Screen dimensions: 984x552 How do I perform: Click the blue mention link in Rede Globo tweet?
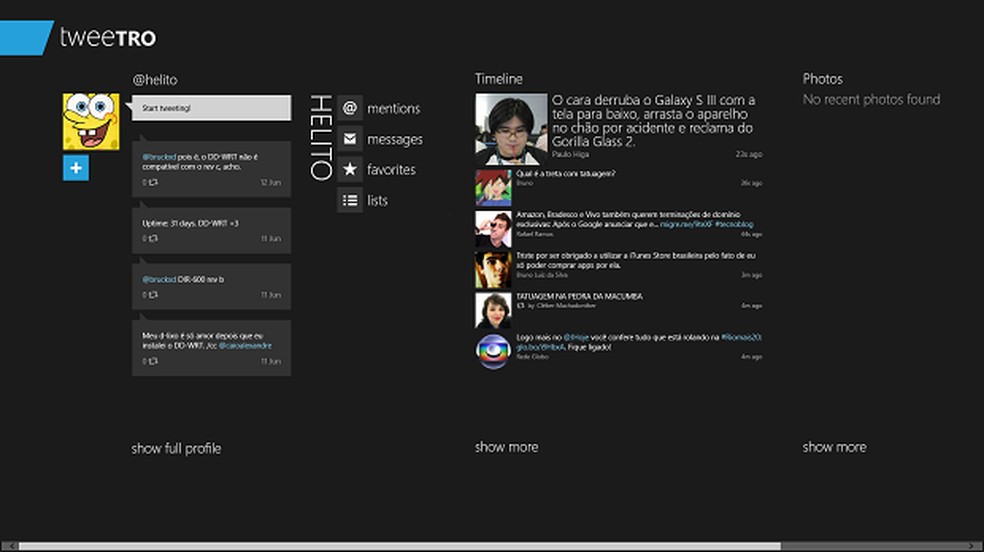point(576,337)
